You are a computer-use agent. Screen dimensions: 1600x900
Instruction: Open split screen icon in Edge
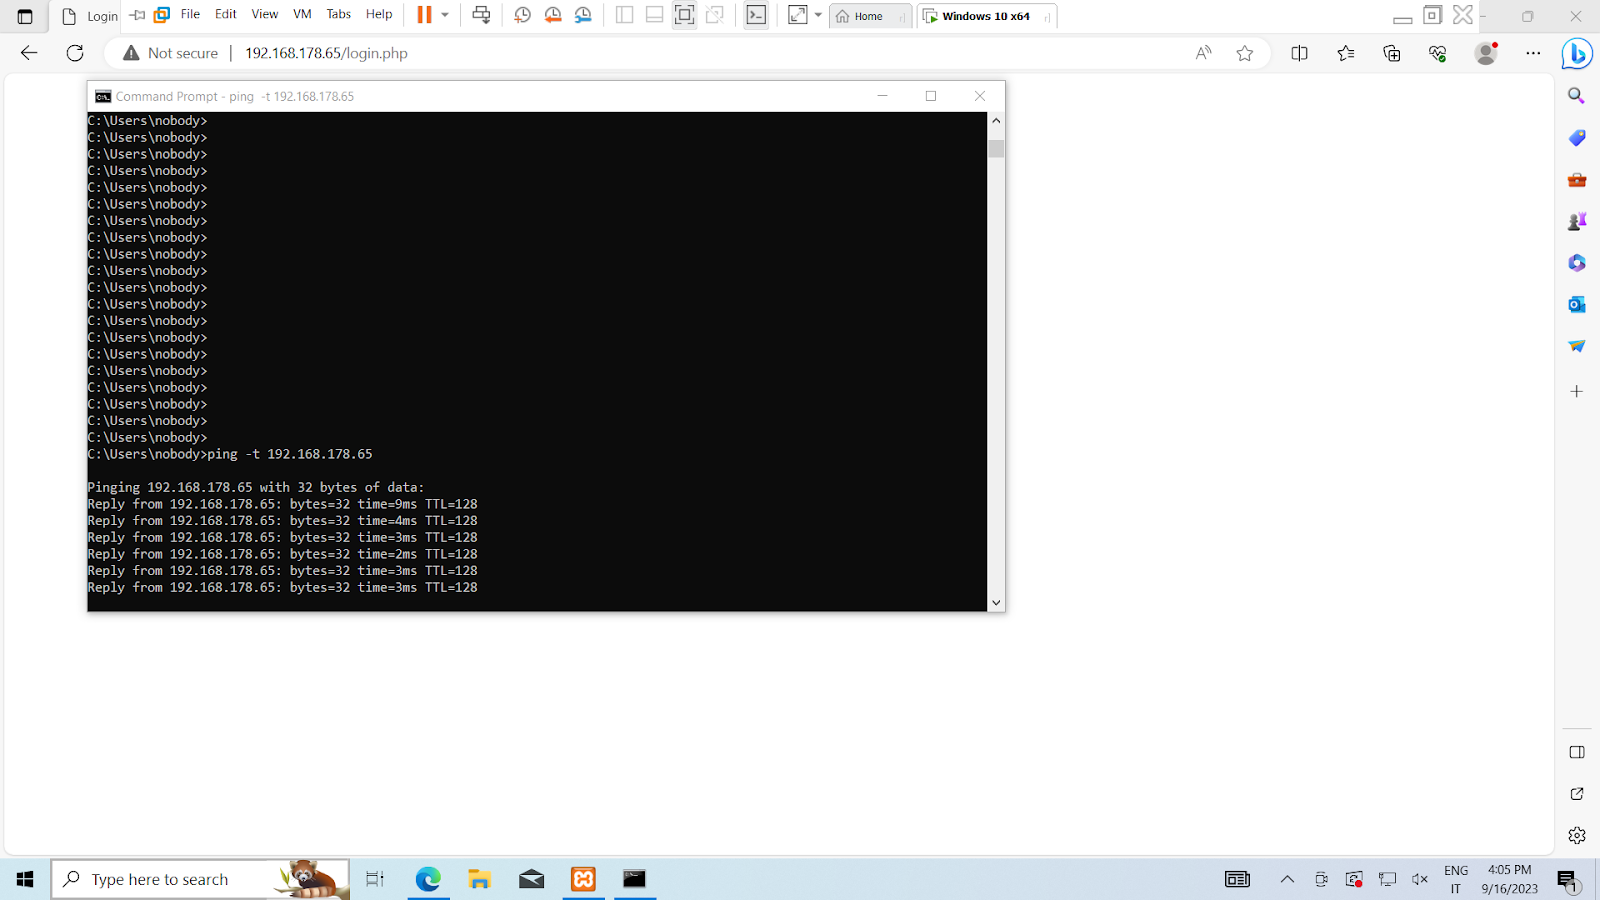[x=1300, y=53]
